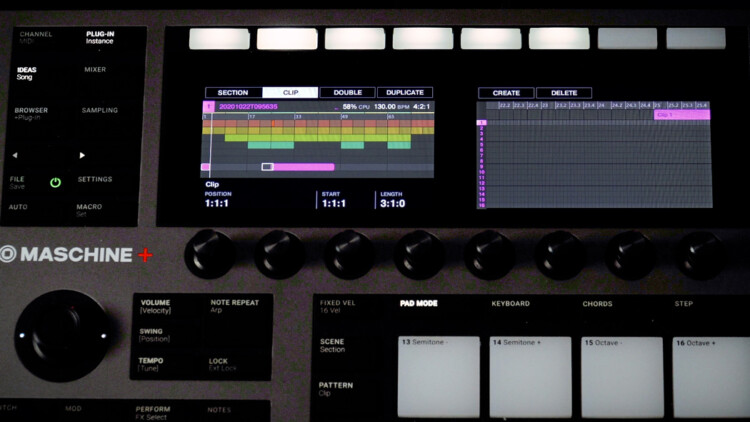Tap the lit soft button above CREATE
The height and width of the screenshot is (422, 750).
pos(491,39)
